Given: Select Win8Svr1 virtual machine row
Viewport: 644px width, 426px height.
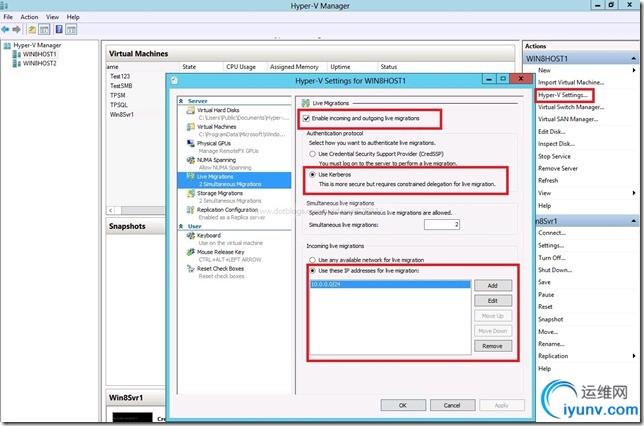Looking at the screenshot, I should tap(122, 115).
